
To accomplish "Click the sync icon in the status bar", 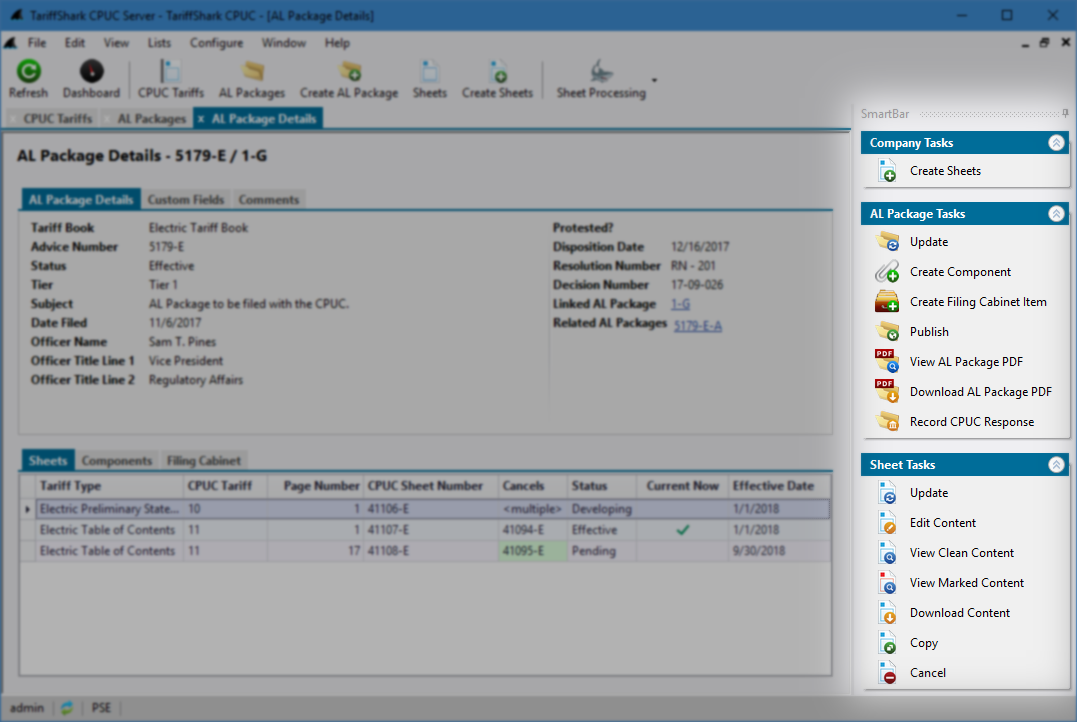I will click(67, 708).
